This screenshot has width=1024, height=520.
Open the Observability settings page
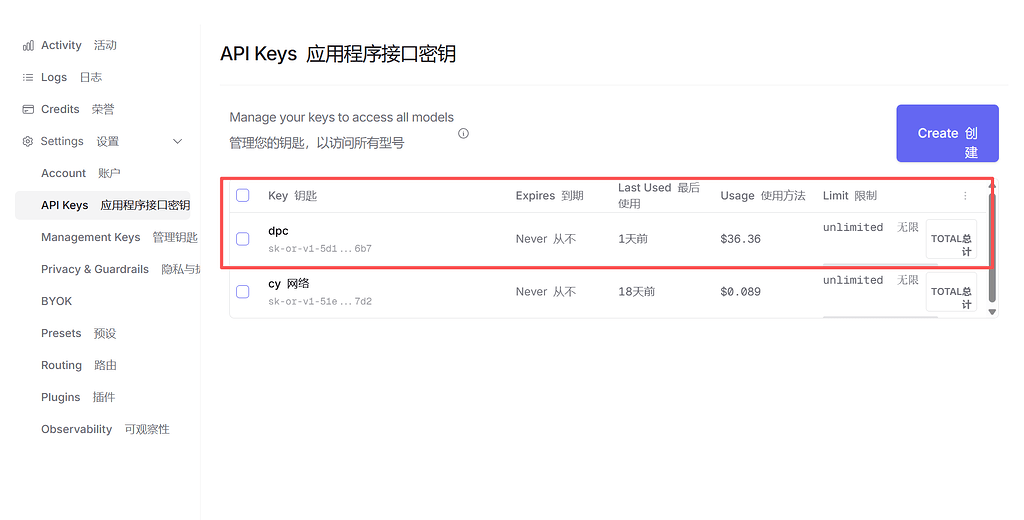(x=106, y=429)
